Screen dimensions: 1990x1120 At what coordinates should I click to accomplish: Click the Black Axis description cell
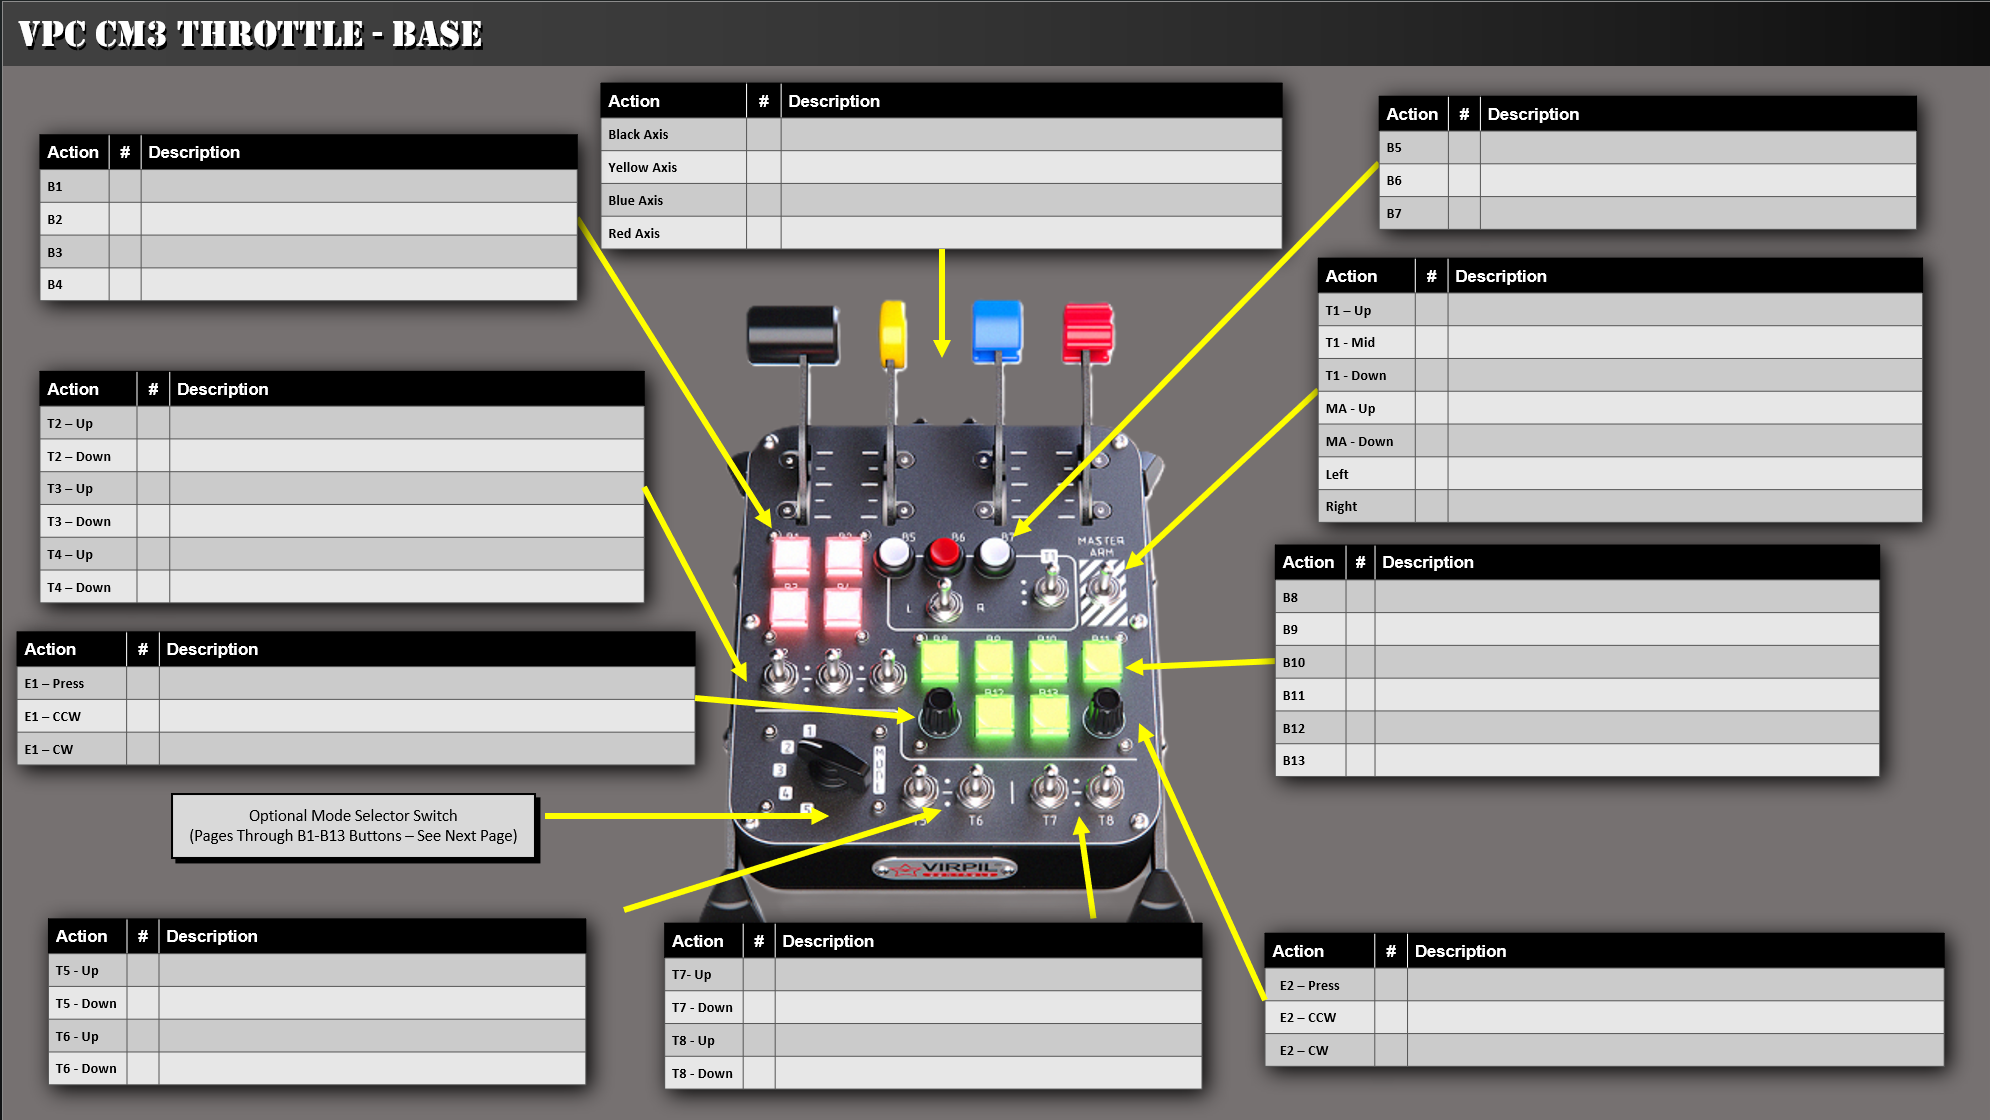[1030, 134]
